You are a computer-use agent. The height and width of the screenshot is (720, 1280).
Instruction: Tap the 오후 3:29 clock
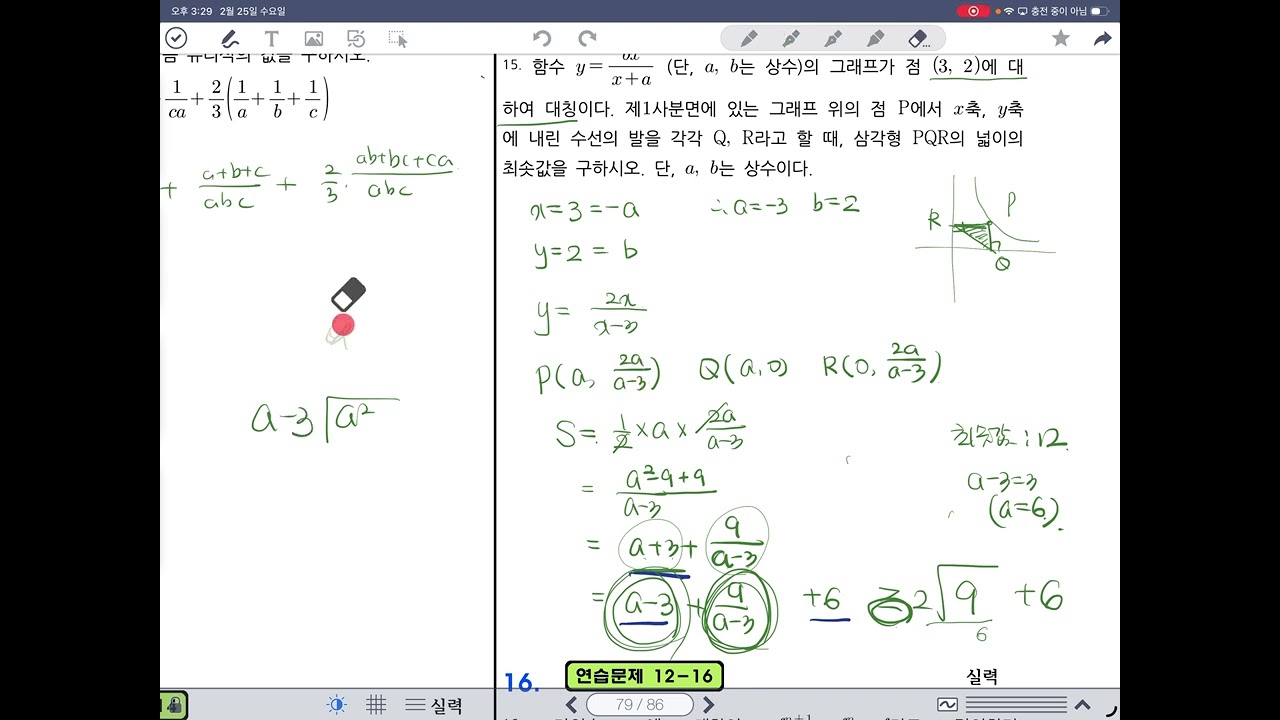click(x=191, y=11)
